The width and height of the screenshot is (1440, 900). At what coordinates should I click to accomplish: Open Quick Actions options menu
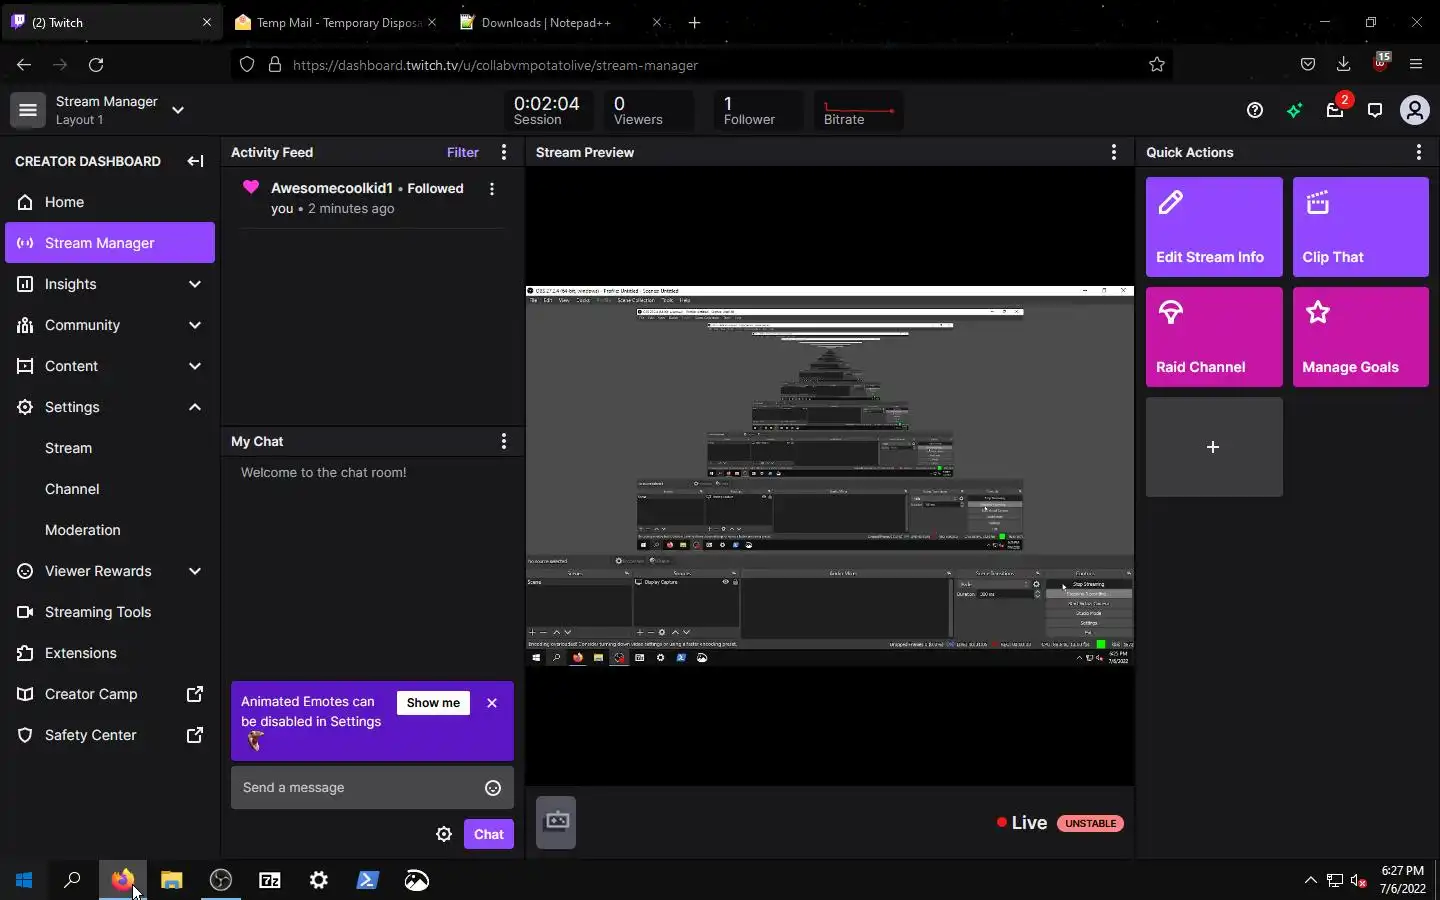pyautogui.click(x=1418, y=152)
